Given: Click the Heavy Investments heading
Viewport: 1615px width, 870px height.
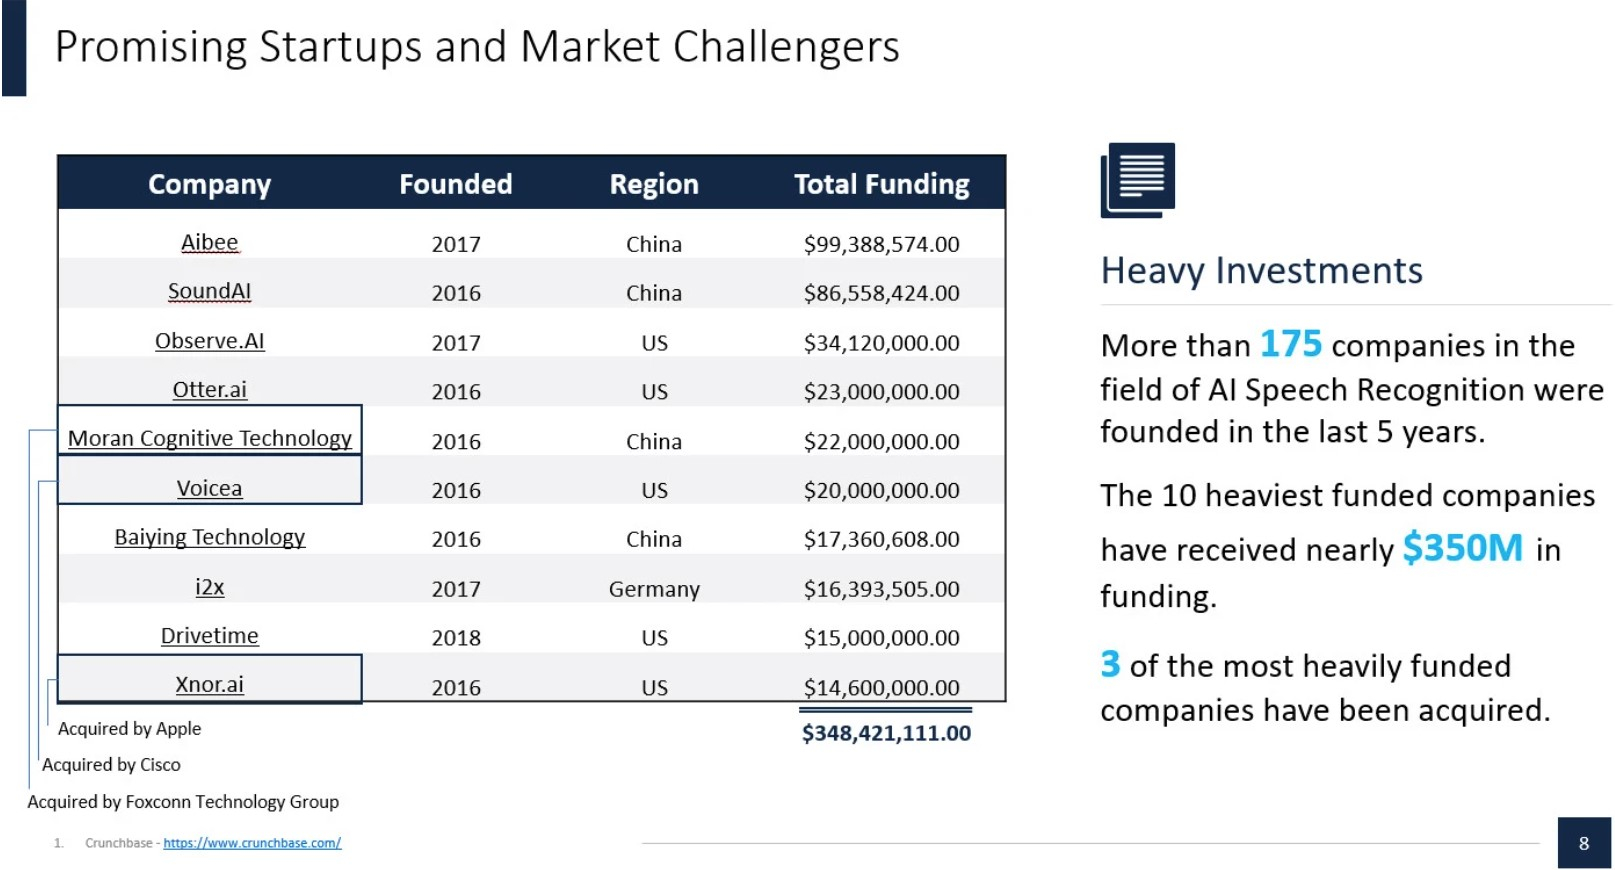Looking at the screenshot, I should [1261, 271].
